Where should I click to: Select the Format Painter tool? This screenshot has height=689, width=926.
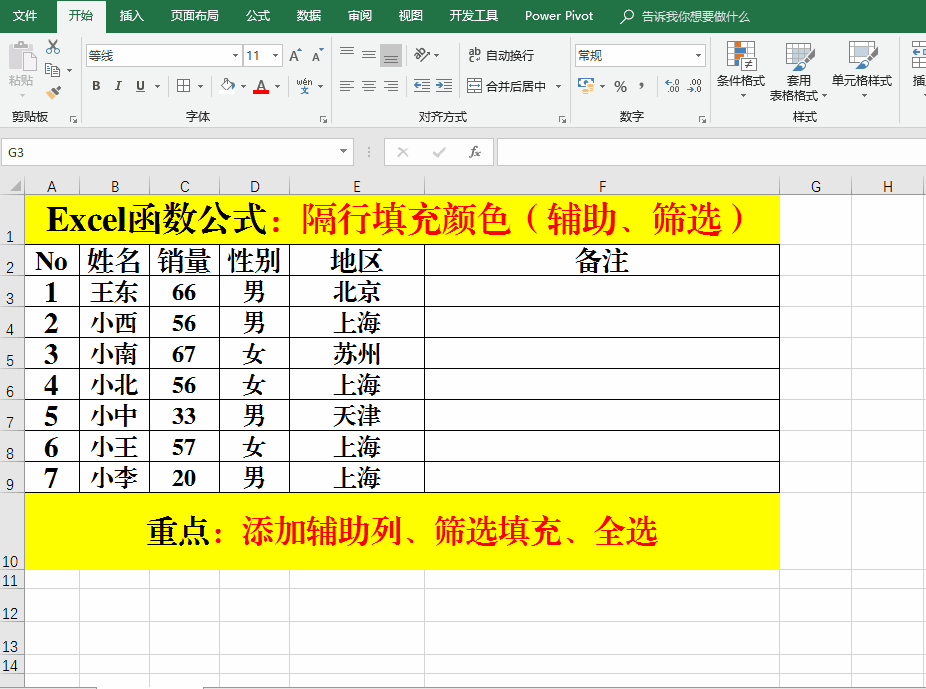pos(52,90)
